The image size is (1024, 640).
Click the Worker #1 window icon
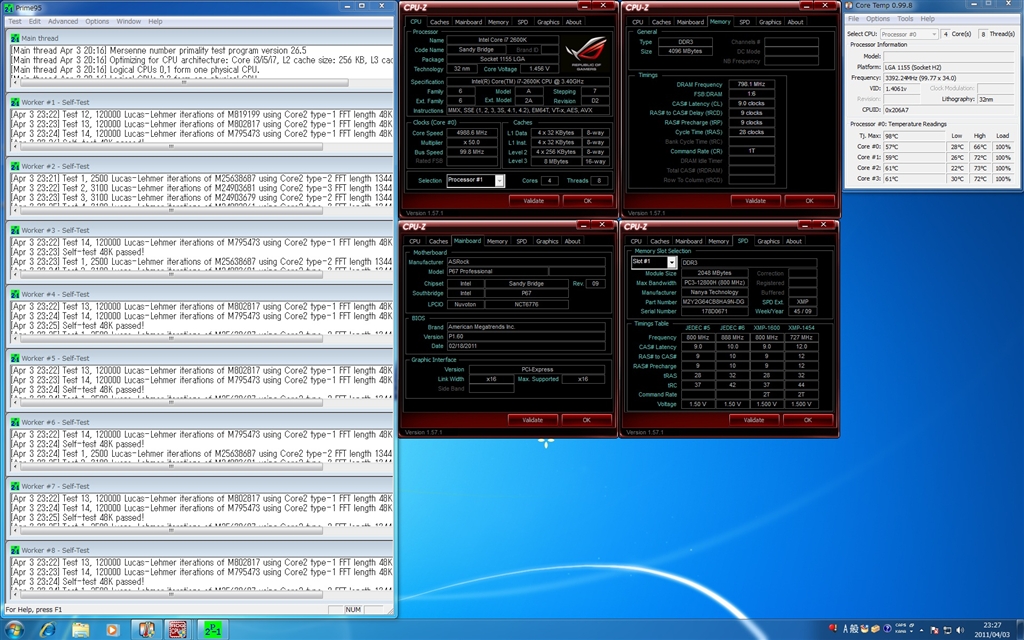[15, 102]
